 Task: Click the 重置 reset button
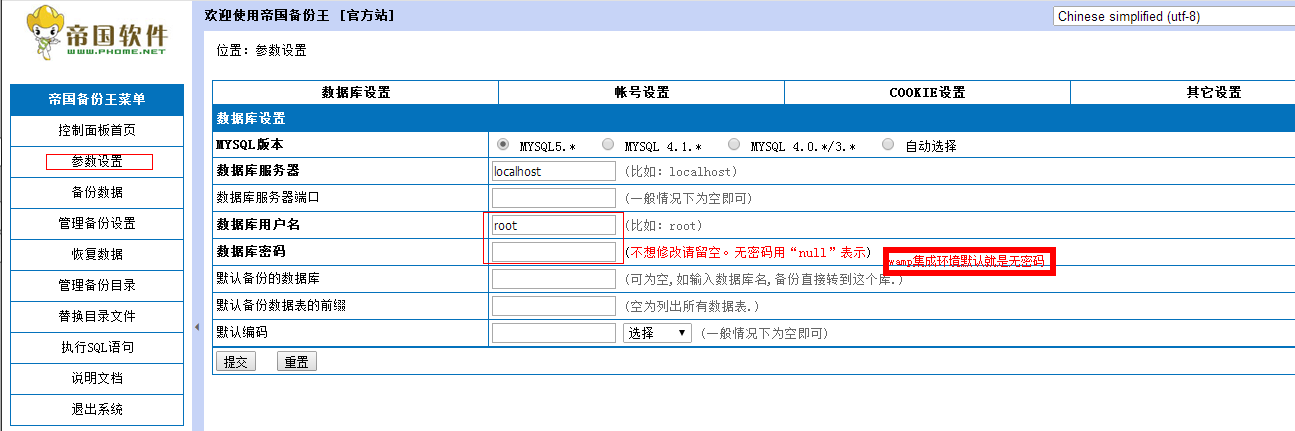pos(297,361)
